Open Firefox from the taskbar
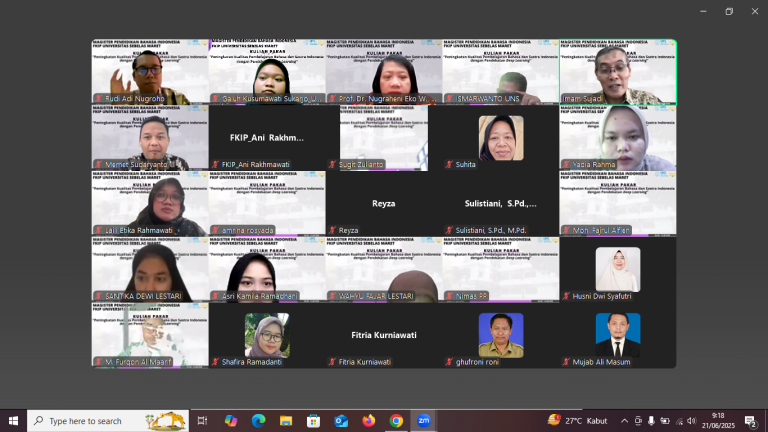This screenshot has width=768, height=432. 368,421
